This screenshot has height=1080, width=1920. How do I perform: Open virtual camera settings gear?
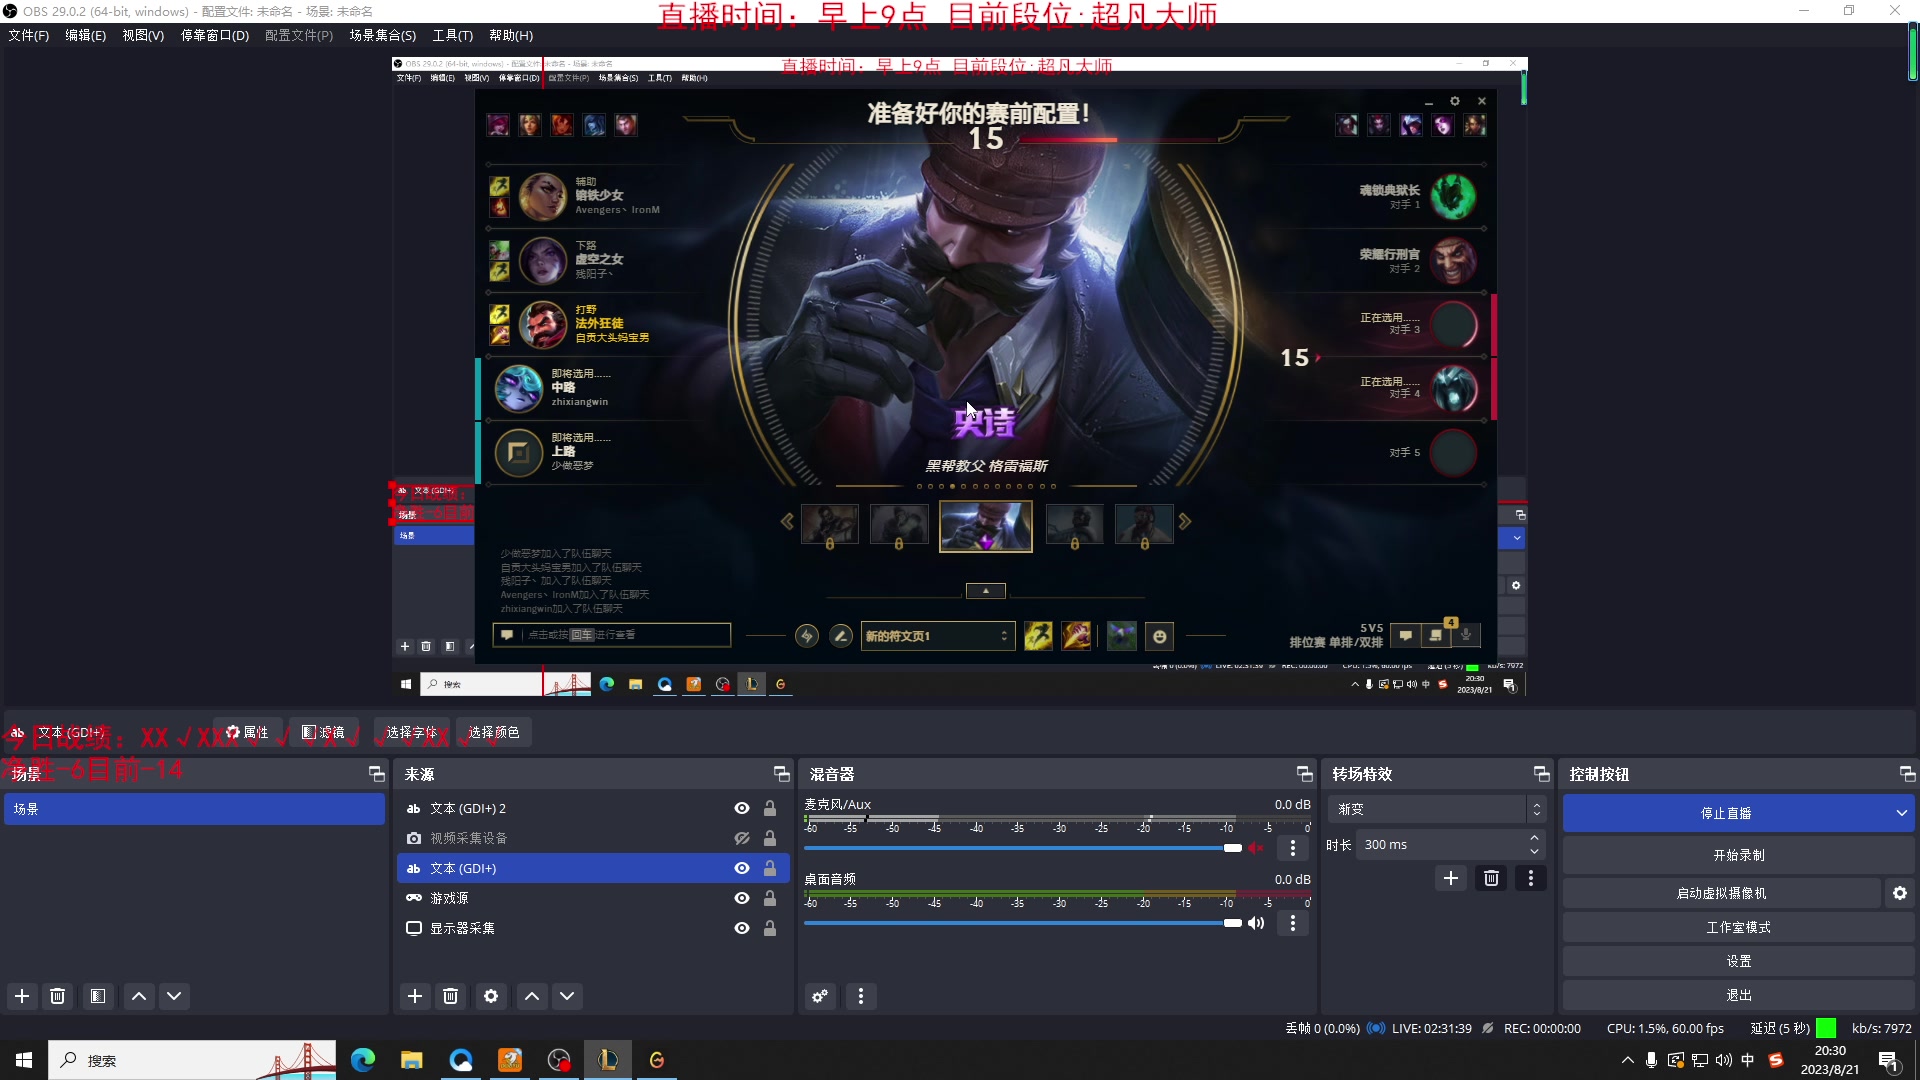pyautogui.click(x=1900, y=893)
